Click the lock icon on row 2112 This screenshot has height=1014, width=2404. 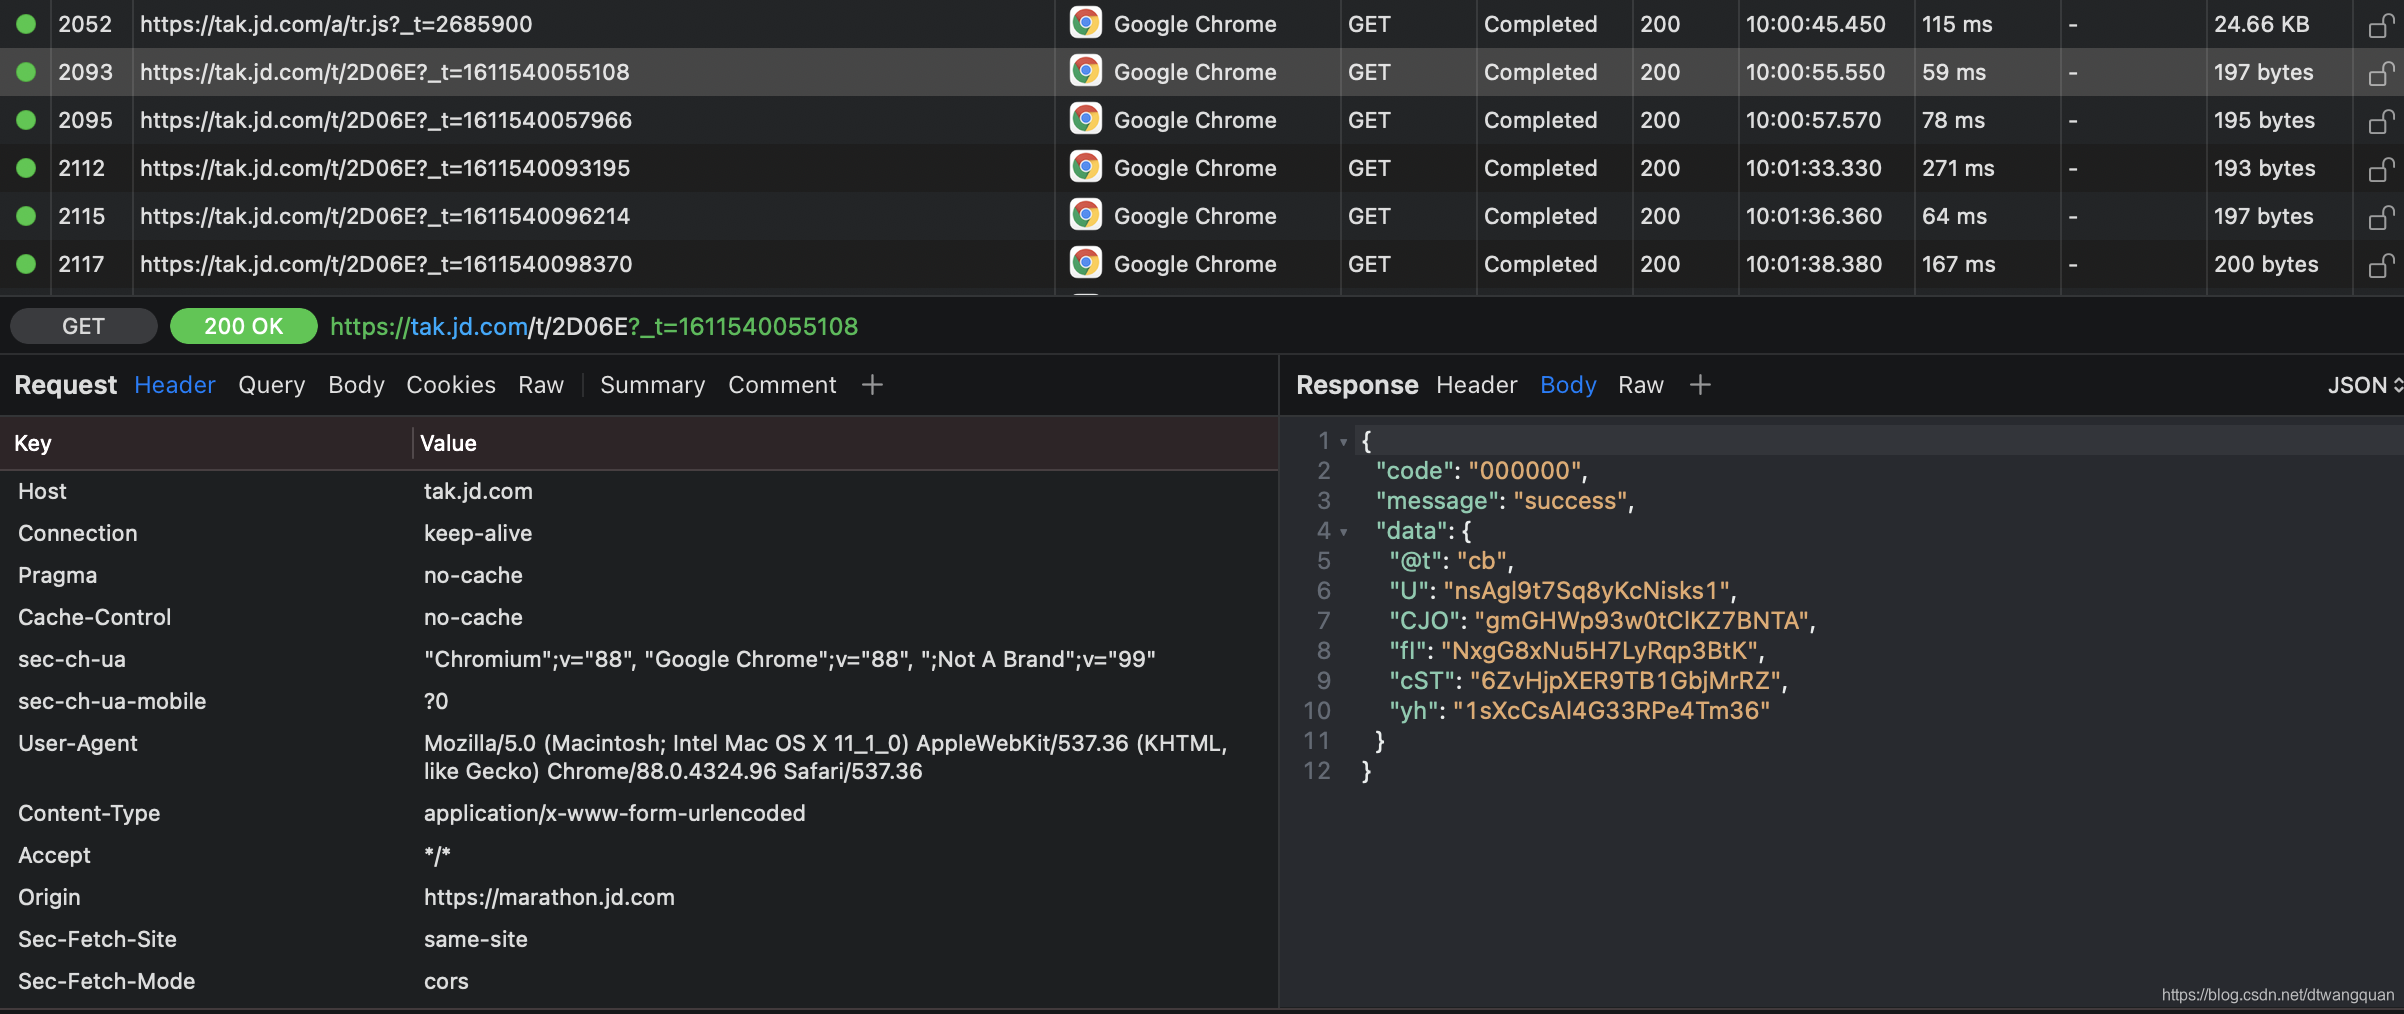click(2381, 168)
